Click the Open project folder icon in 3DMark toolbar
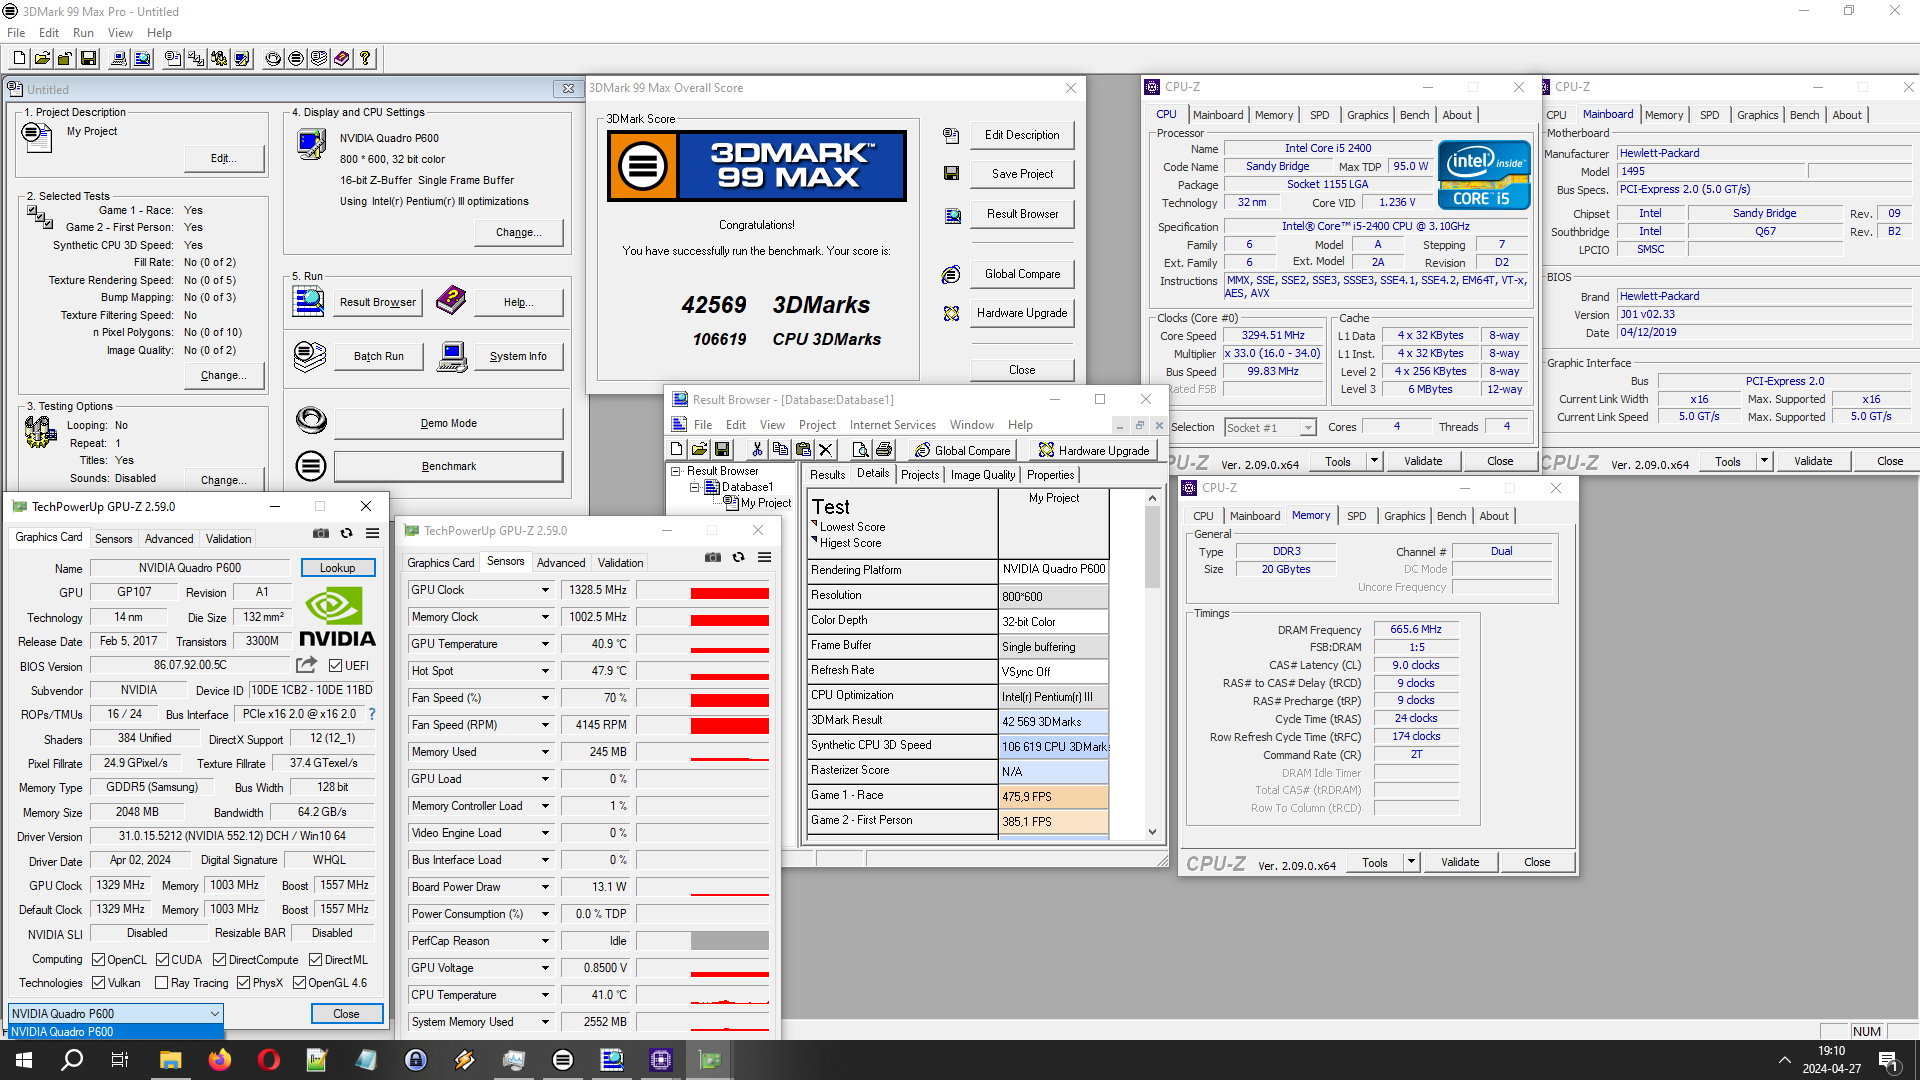Screen dimensions: 1920x1080 coord(42,59)
